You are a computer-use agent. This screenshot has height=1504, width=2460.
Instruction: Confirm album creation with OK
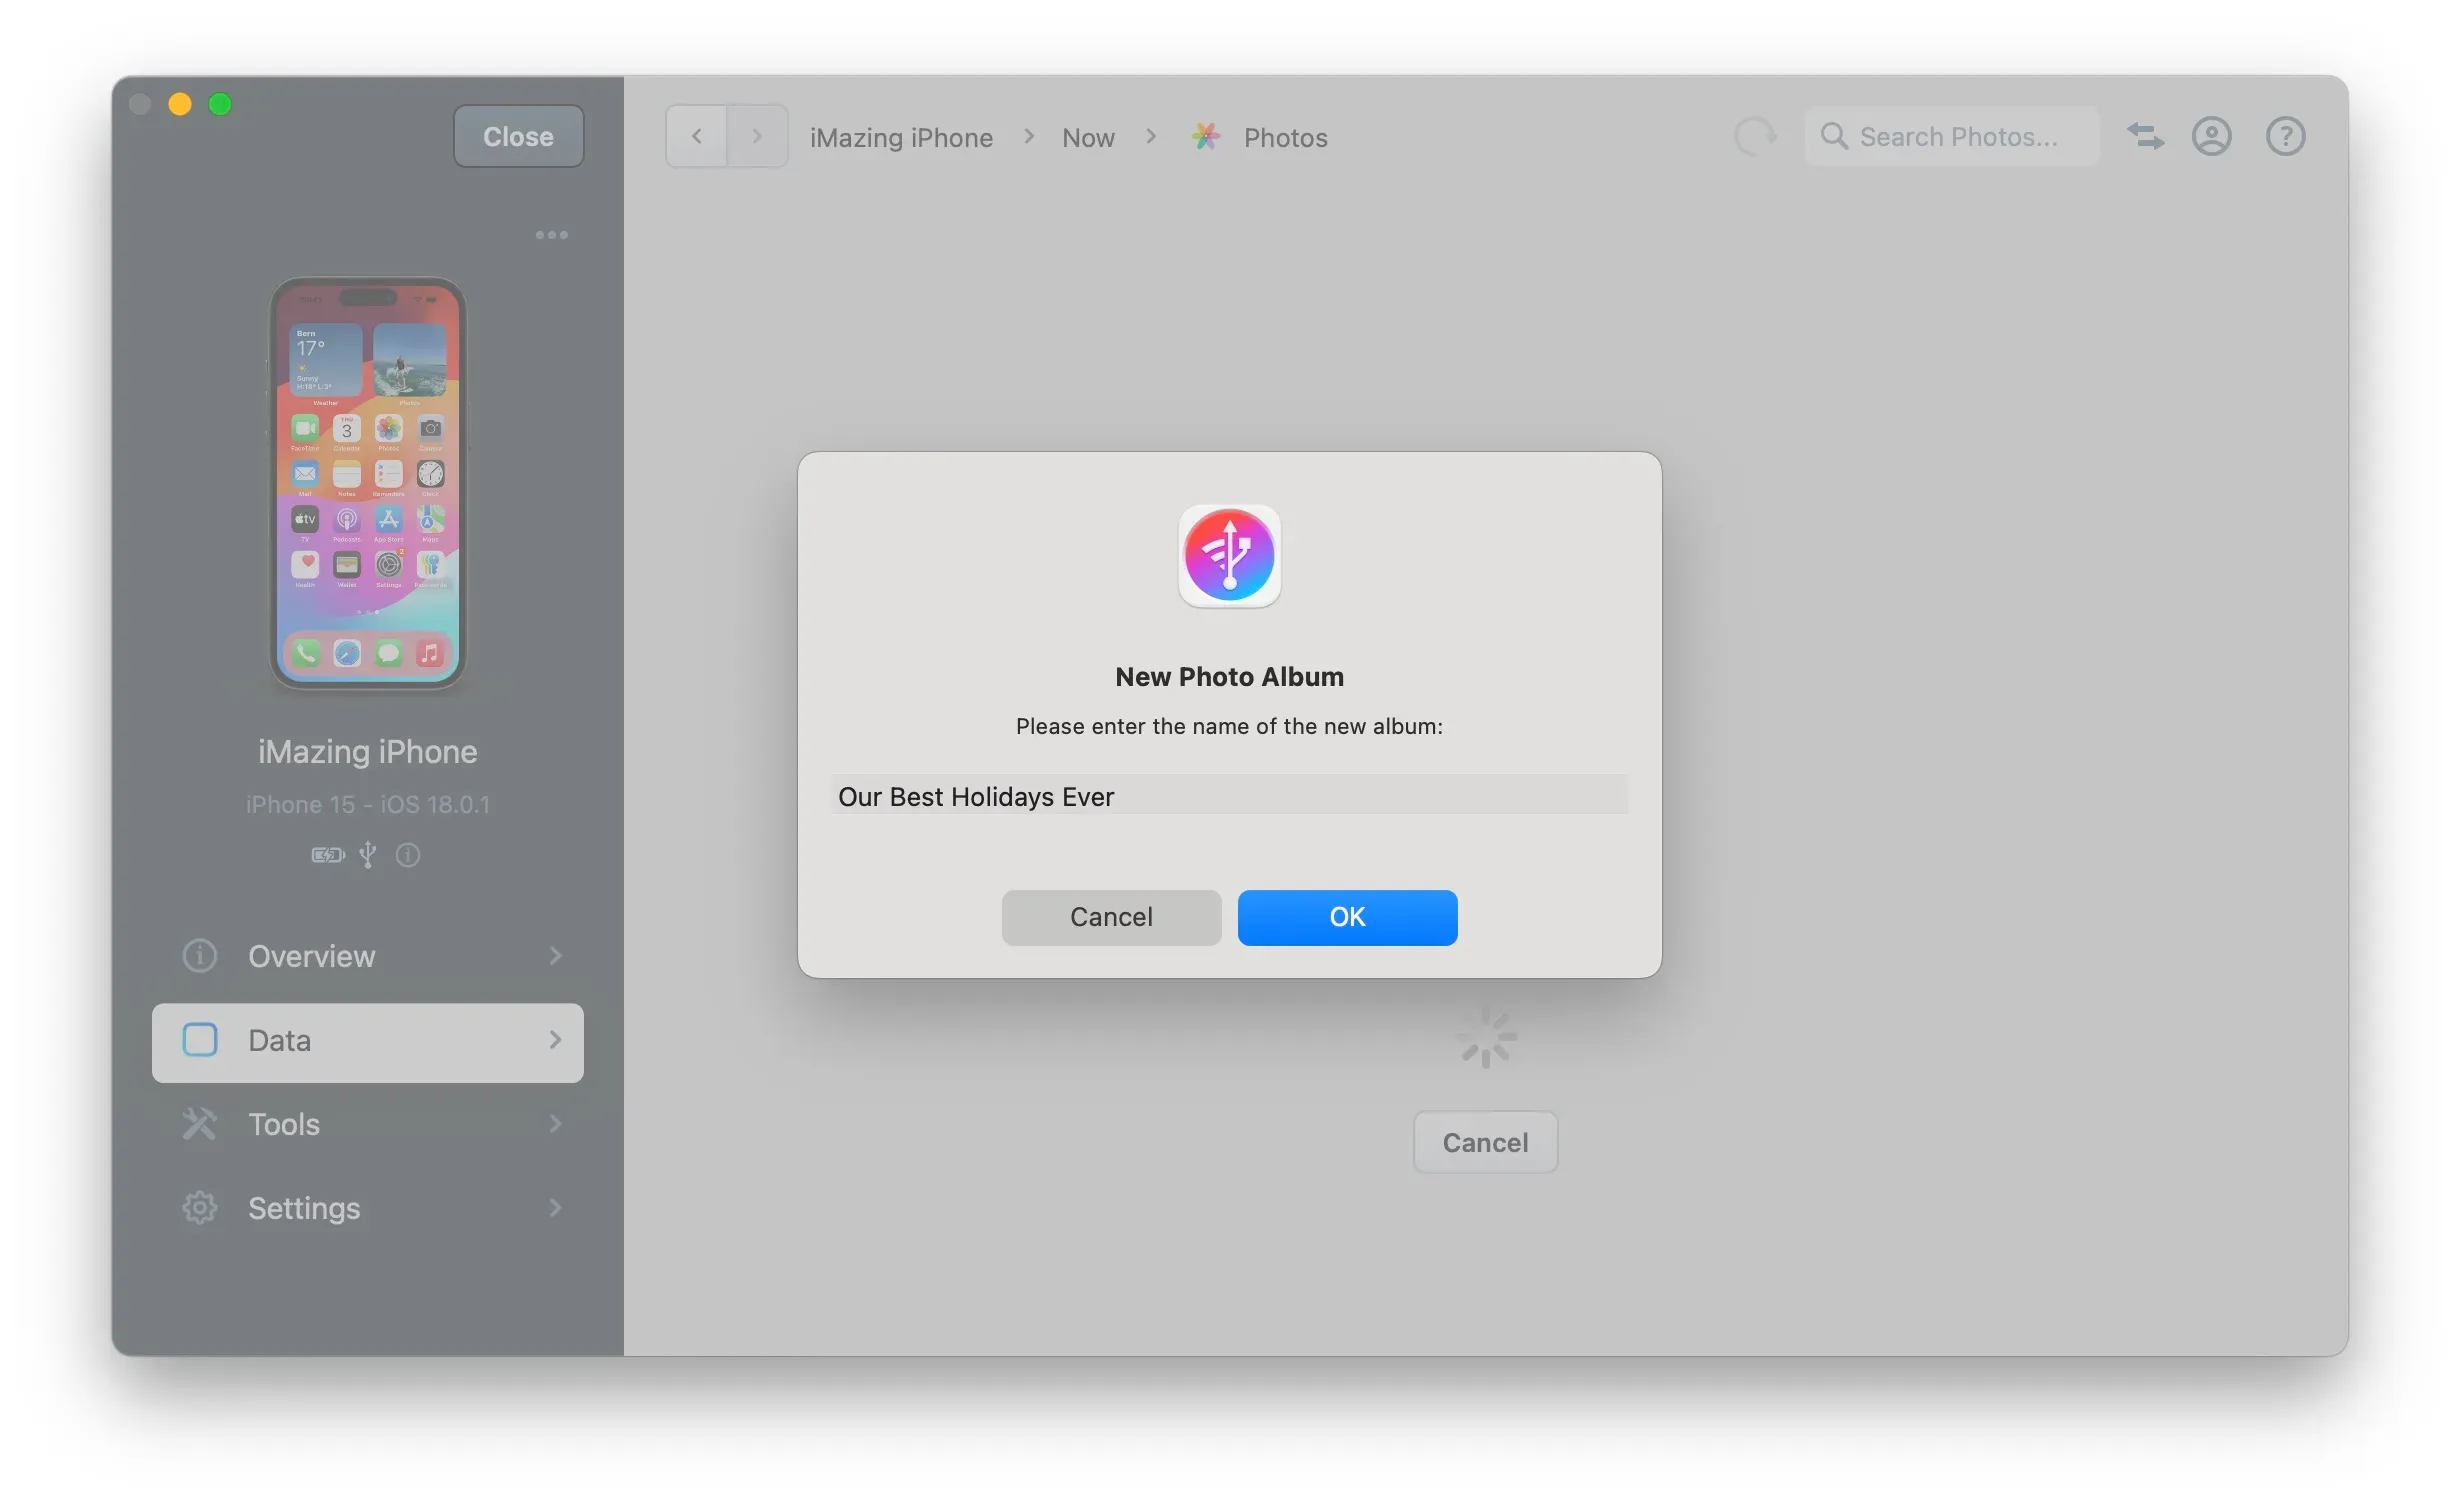pos(1347,917)
